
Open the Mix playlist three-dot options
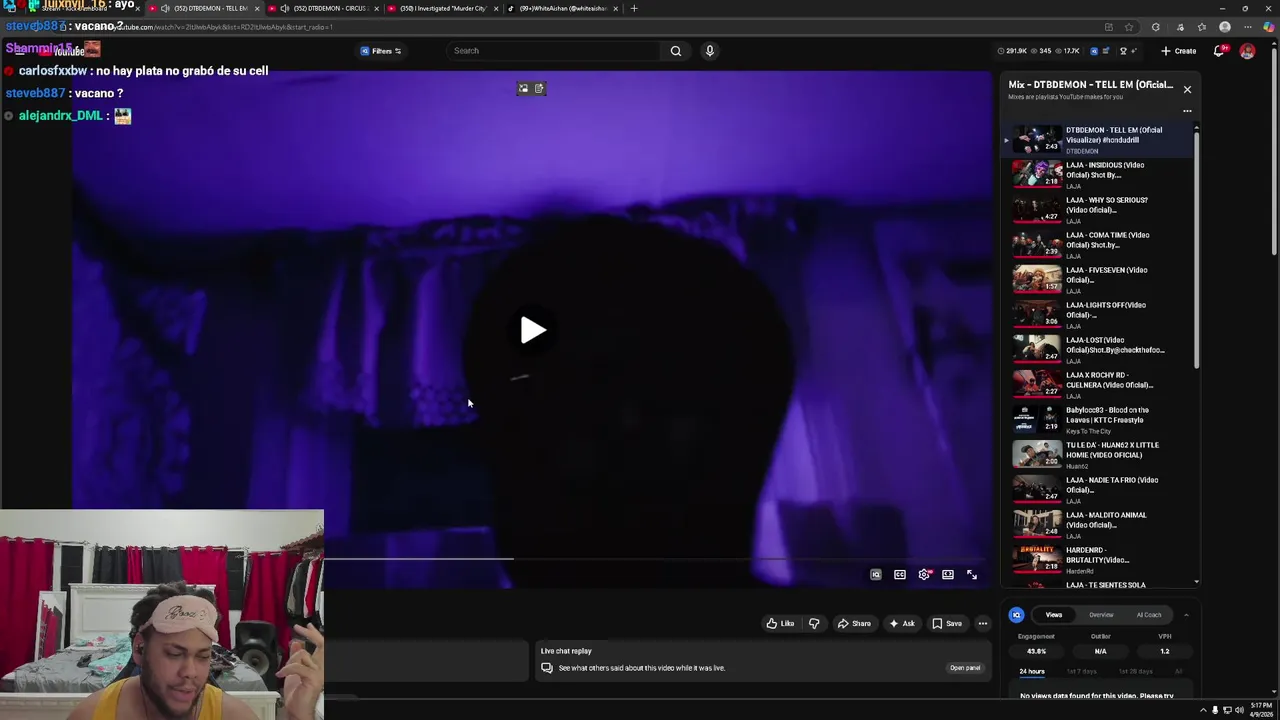(x=1187, y=111)
